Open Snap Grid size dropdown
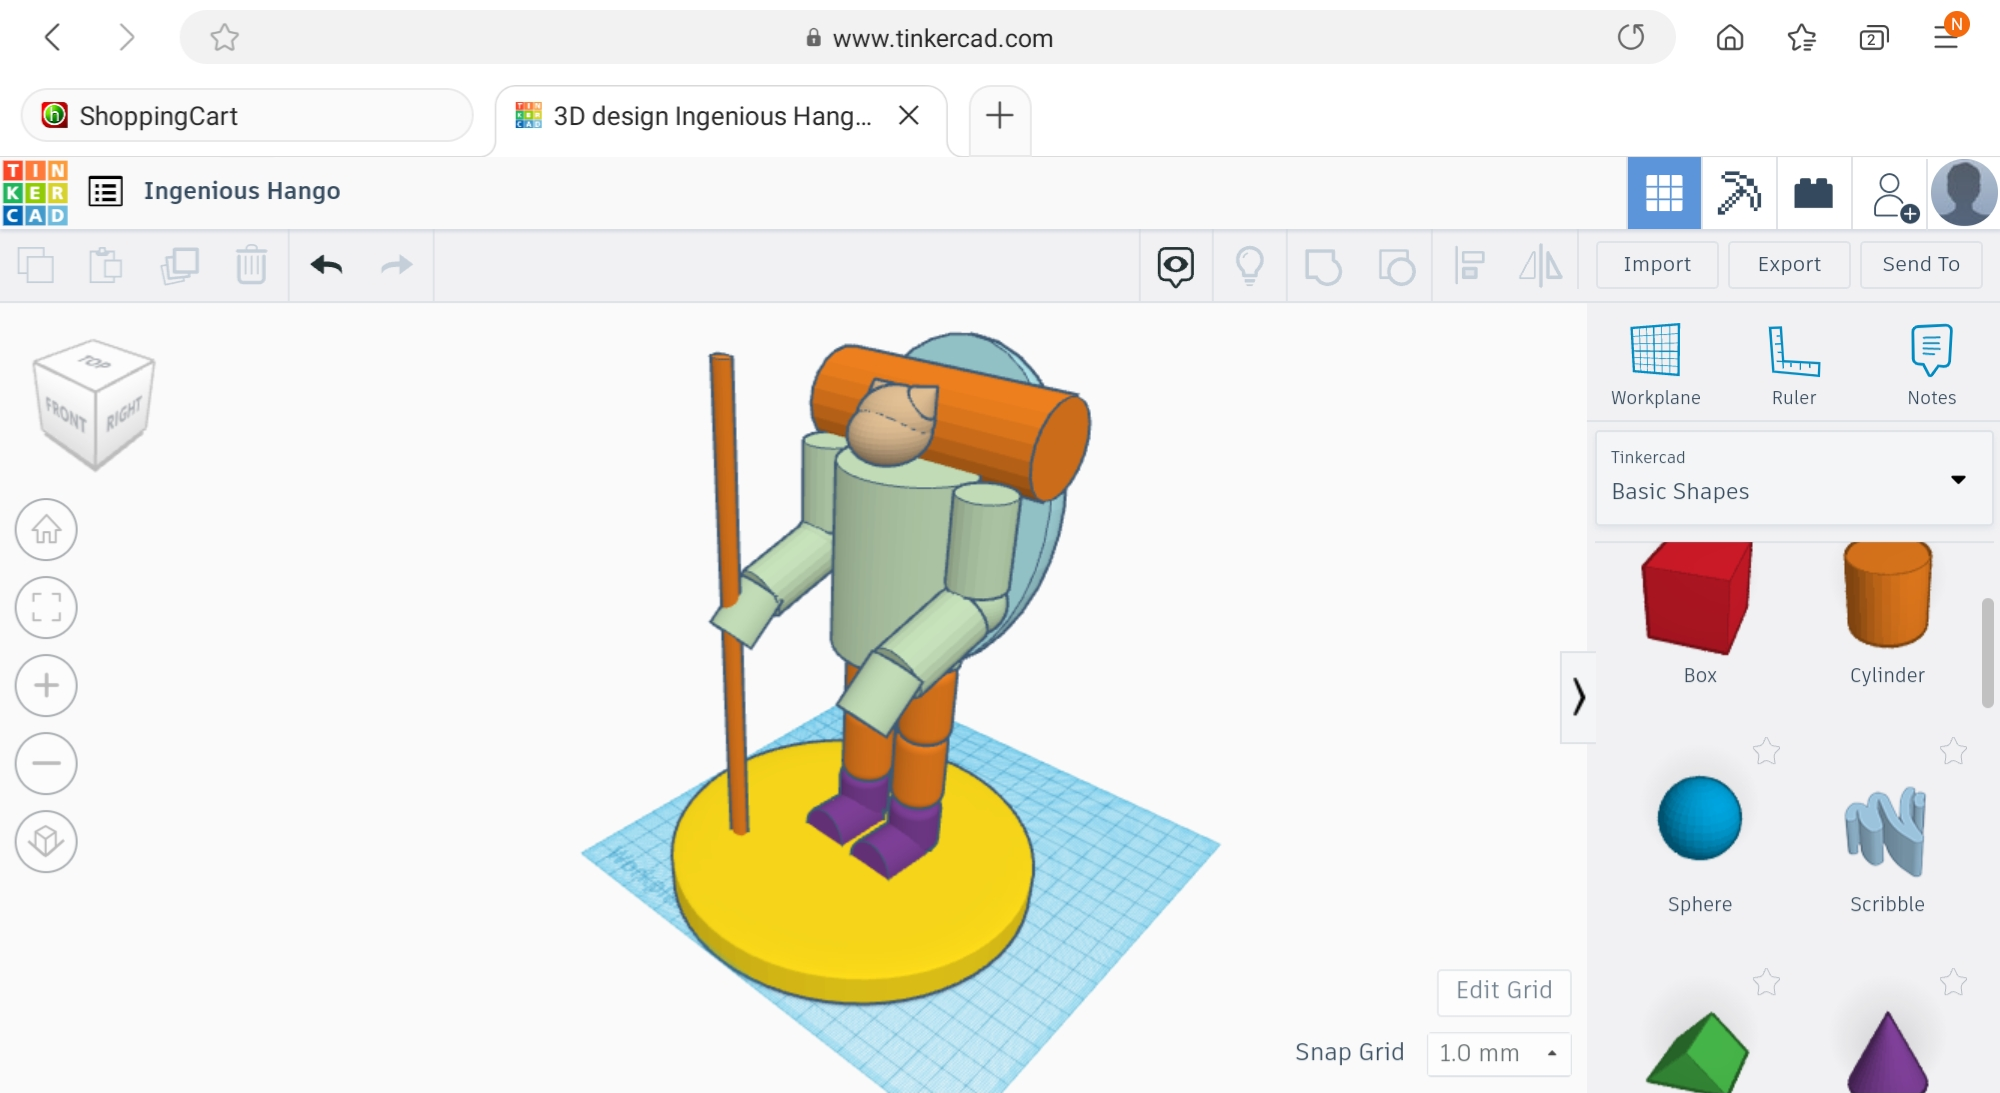This screenshot has height=1093, width=2000. coord(1498,1053)
